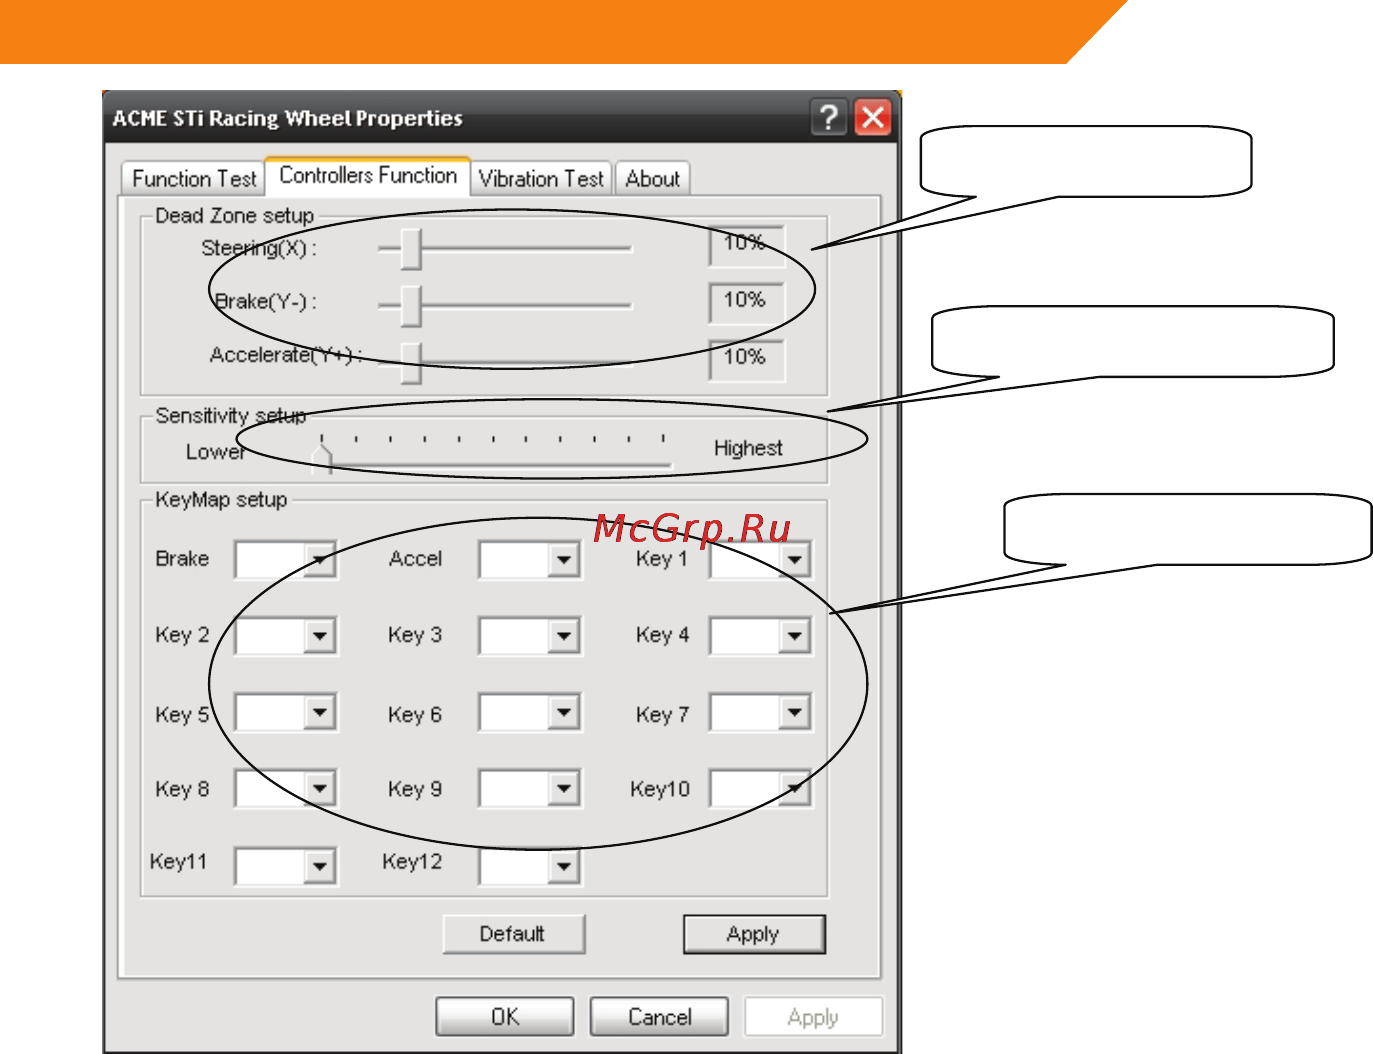1373x1054 pixels.
Task: Go to the About tab
Action: point(653,179)
